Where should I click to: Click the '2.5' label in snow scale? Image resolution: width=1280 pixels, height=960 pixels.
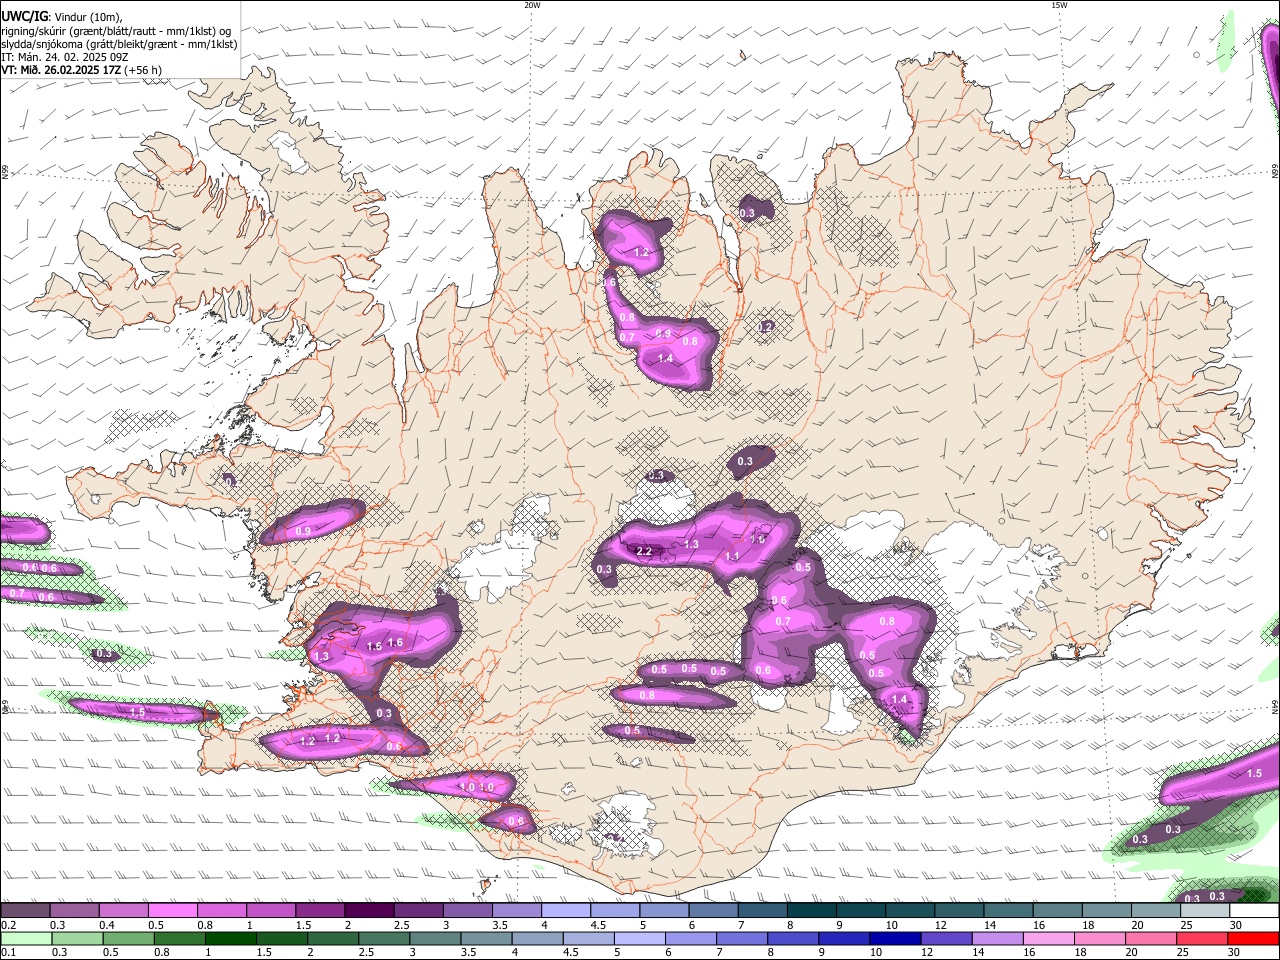coord(401,925)
